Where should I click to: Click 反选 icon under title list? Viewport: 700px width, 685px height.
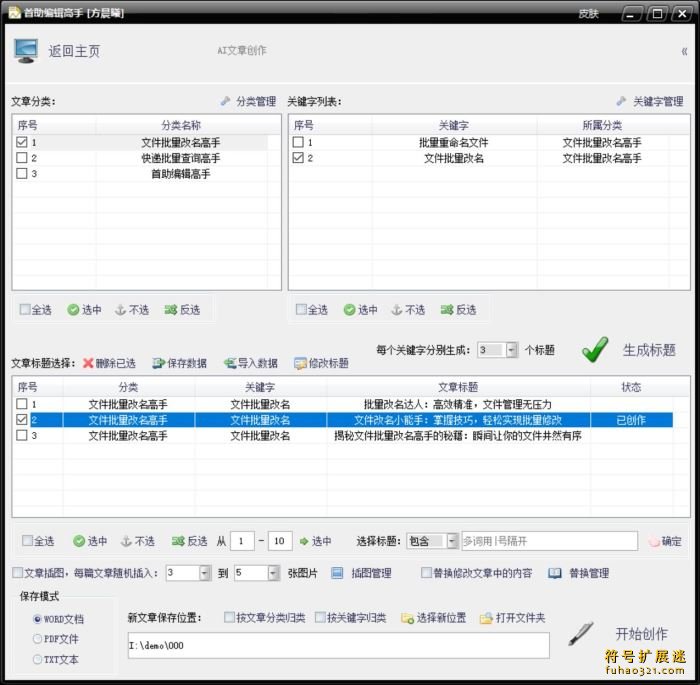point(178,541)
